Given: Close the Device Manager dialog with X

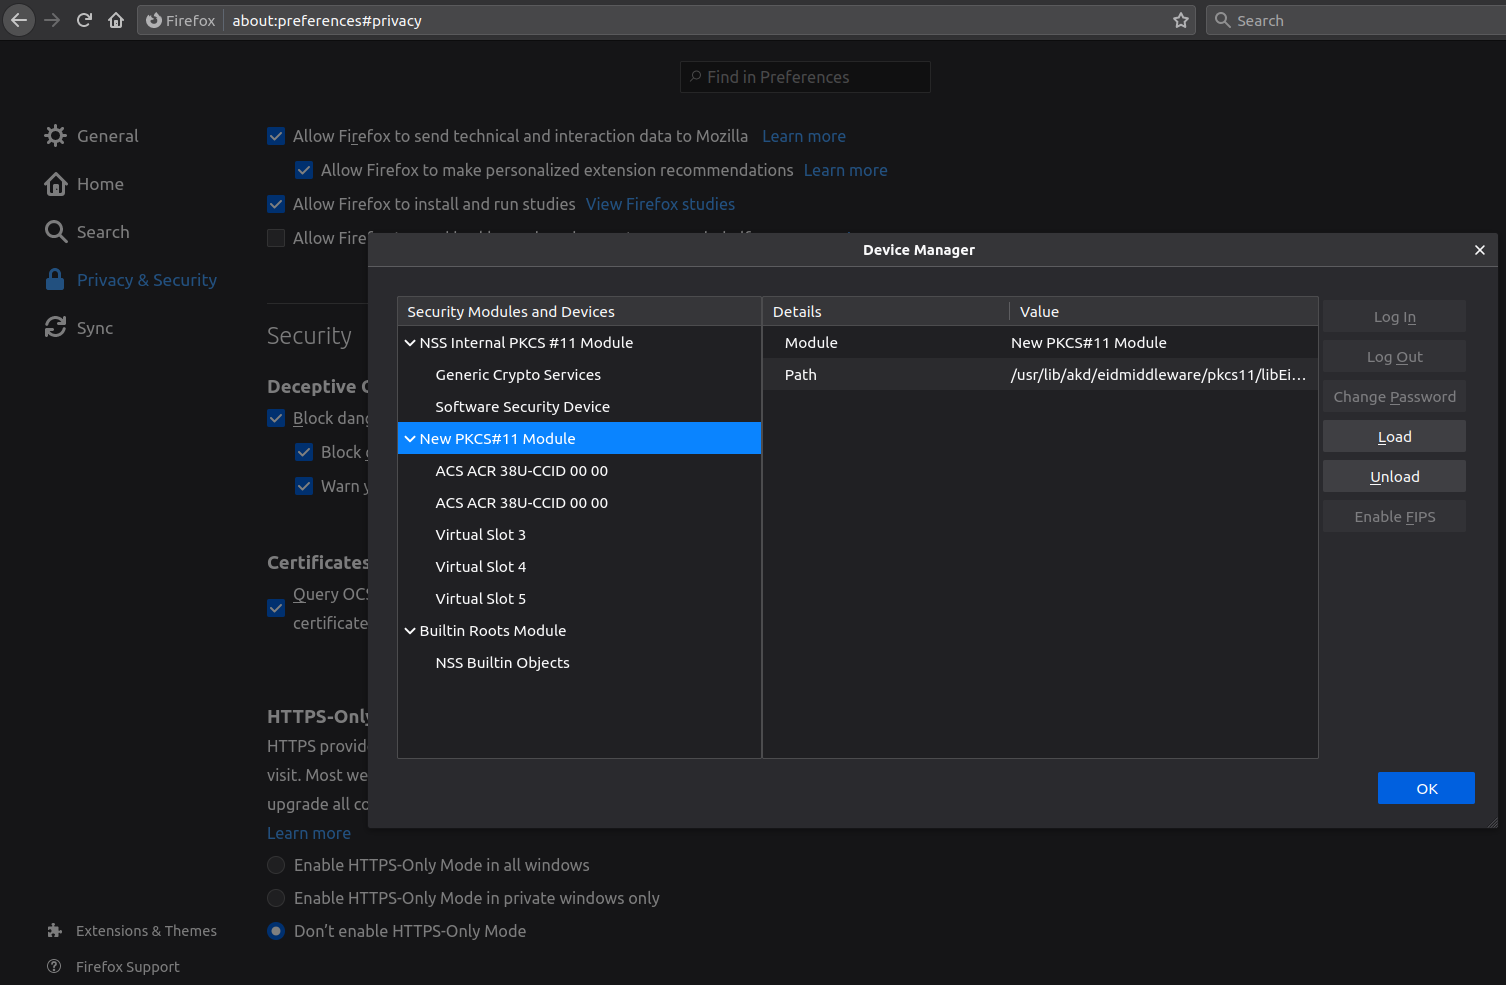Looking at the screenshot, I should pos(1480,250).
